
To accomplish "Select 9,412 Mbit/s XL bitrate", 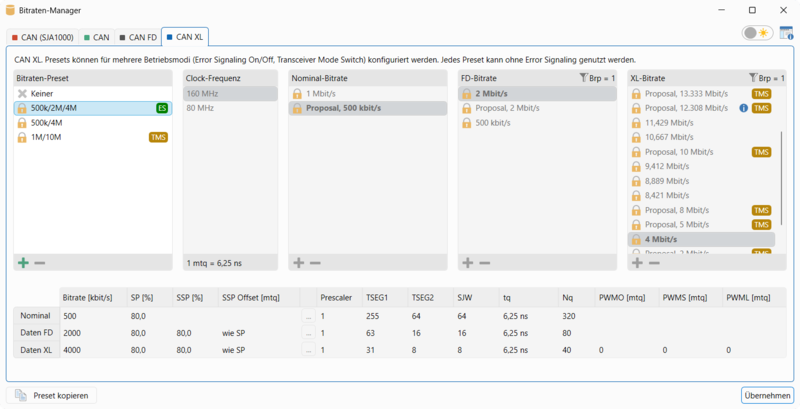I will click(x=702, y=166).
